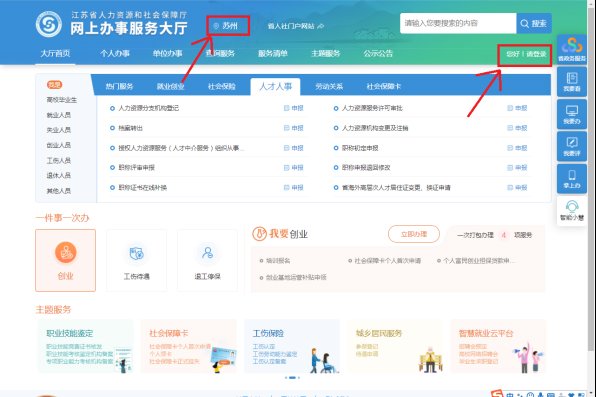Click 申报 for 职称申报退回修改
596x397 pixels.
517,167
